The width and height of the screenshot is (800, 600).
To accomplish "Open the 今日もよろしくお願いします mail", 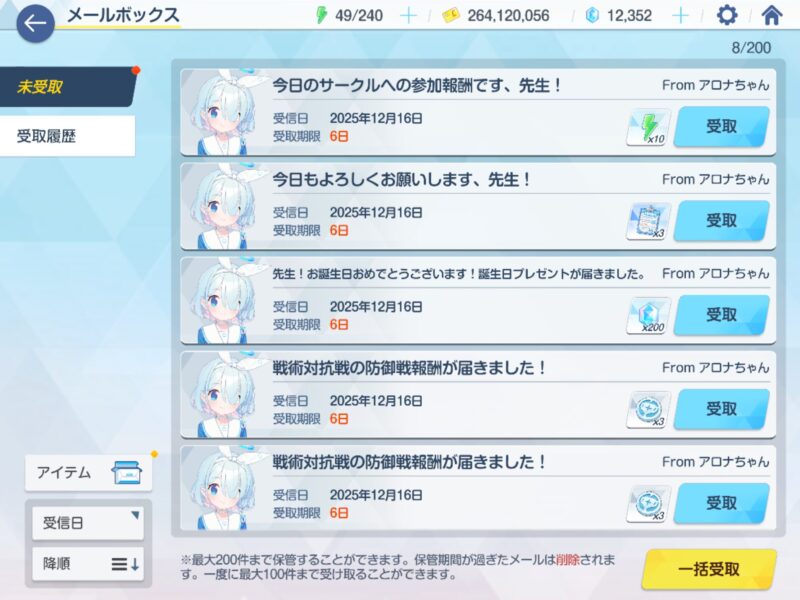I will 478,207.
